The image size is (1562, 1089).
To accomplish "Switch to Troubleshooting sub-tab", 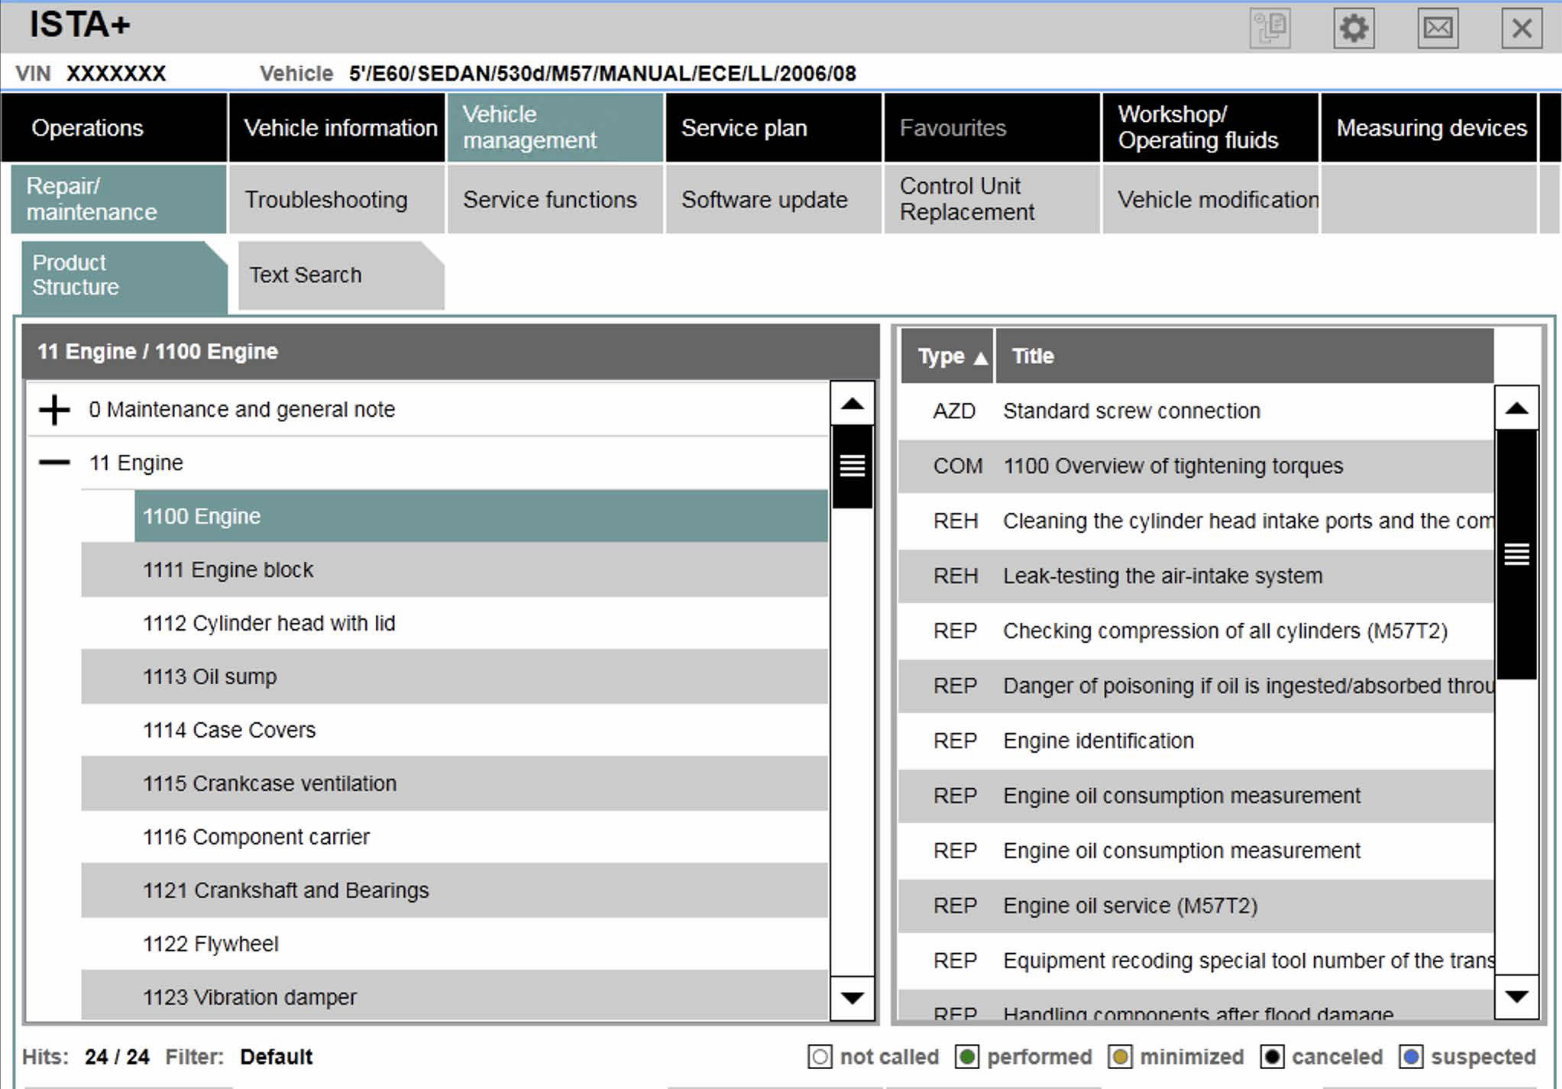I will click(337, 199).
